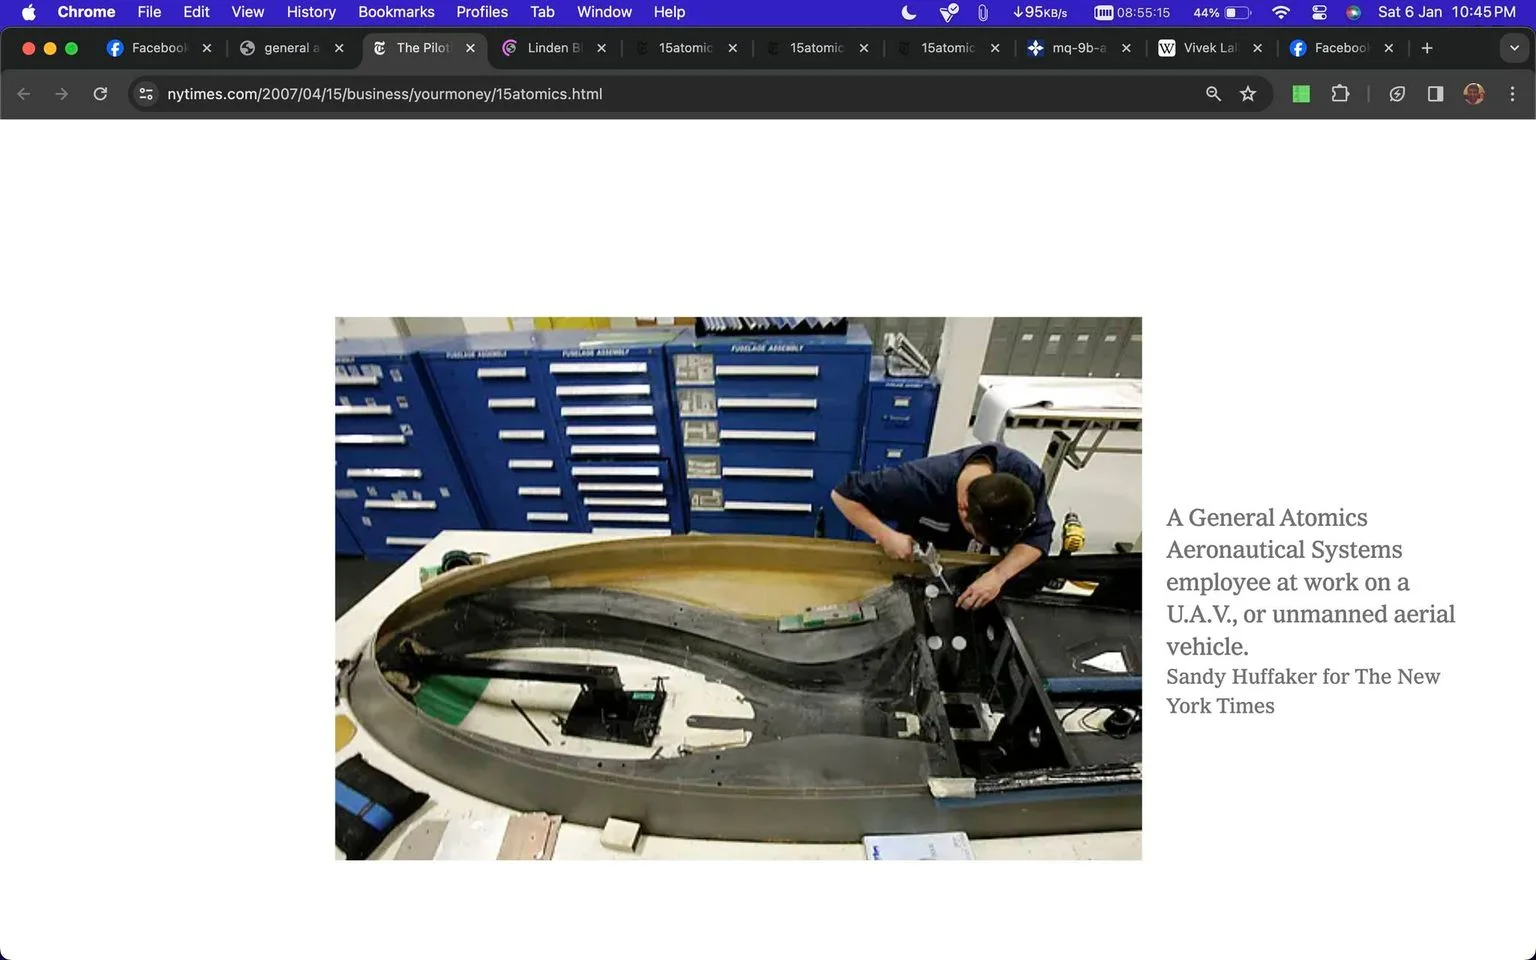
Task: Close the Vivek Lal tab
Action: (1257, 48)
